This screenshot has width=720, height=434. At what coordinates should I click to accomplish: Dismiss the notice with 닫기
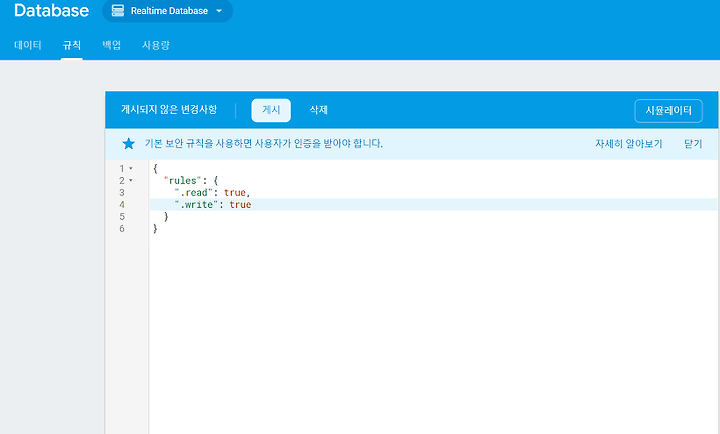(693, 144)
